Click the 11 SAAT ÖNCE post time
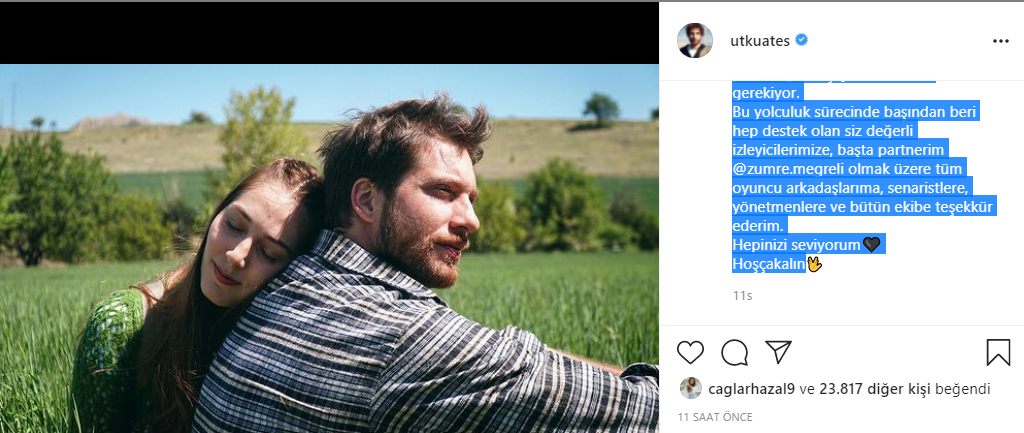 [x=716, y=414]
